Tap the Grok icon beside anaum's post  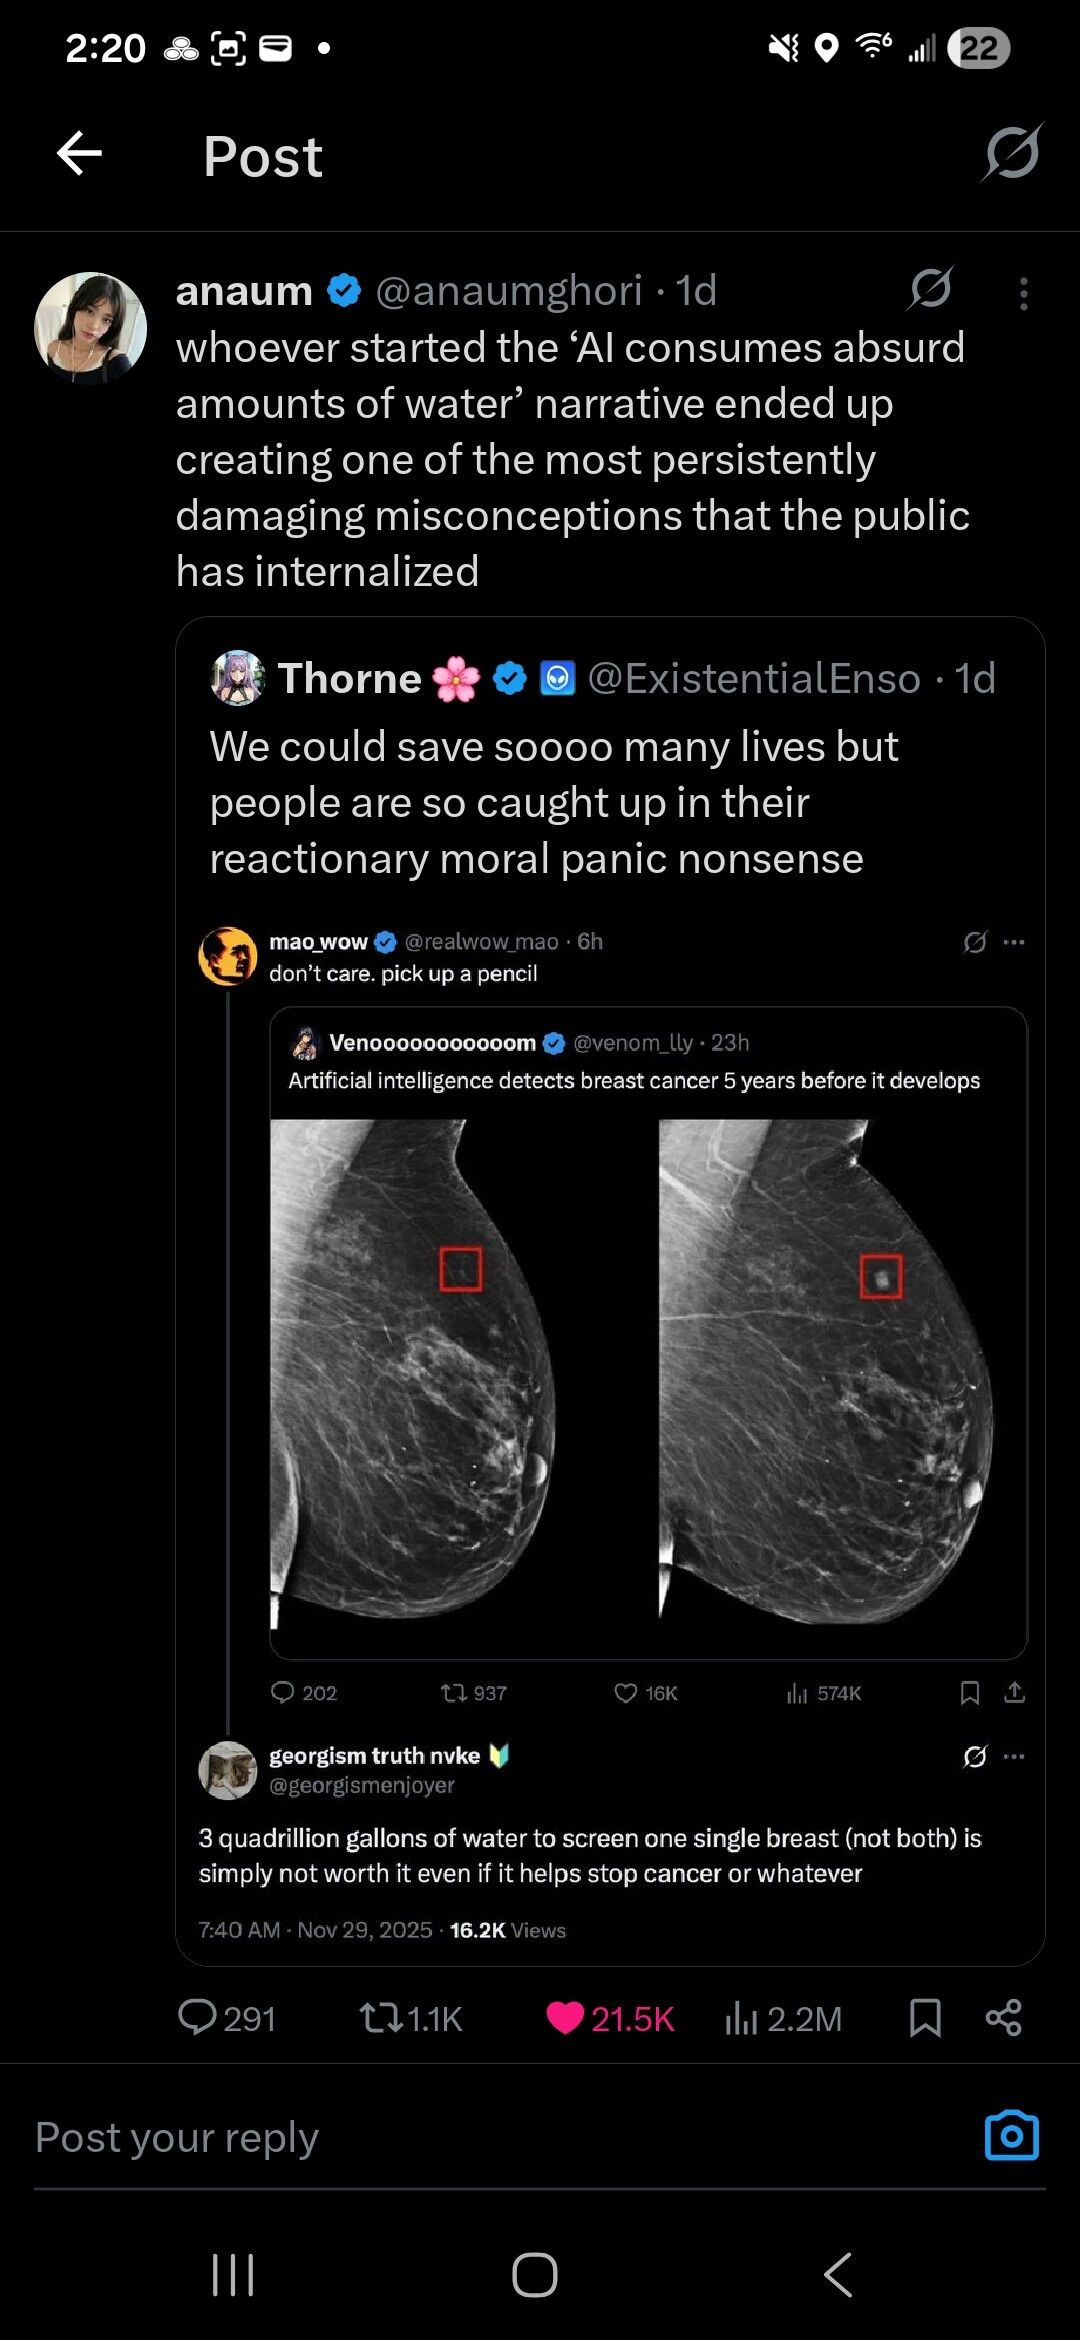931,289
